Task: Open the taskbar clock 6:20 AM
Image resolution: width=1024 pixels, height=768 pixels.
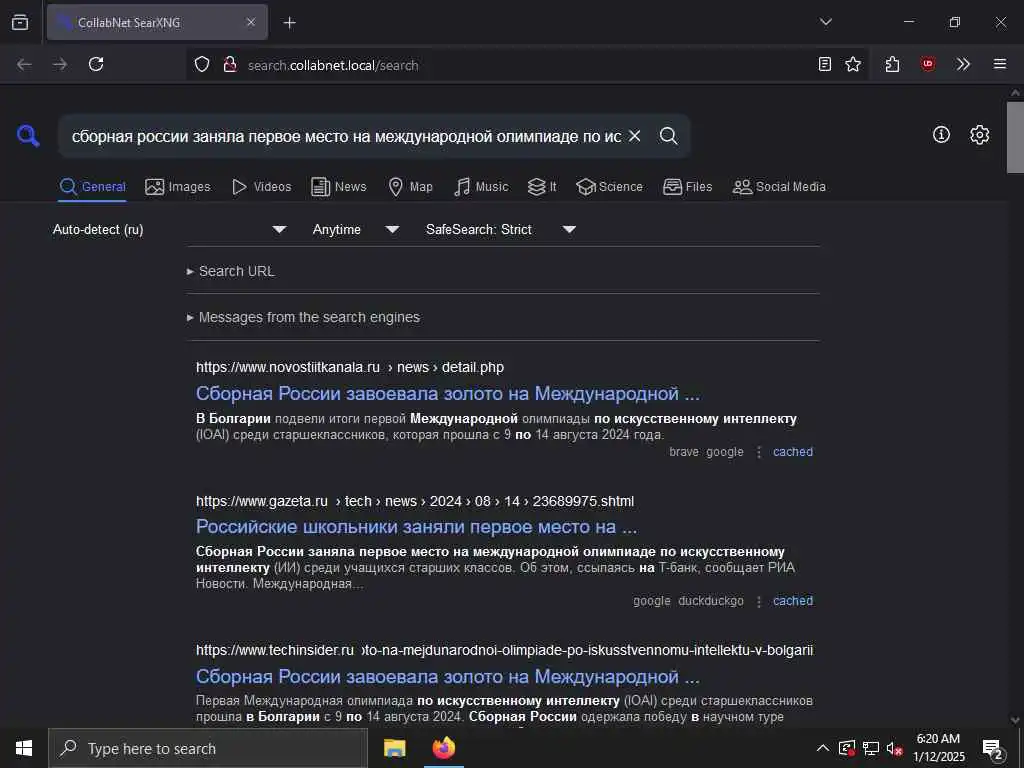Action: 938,748
